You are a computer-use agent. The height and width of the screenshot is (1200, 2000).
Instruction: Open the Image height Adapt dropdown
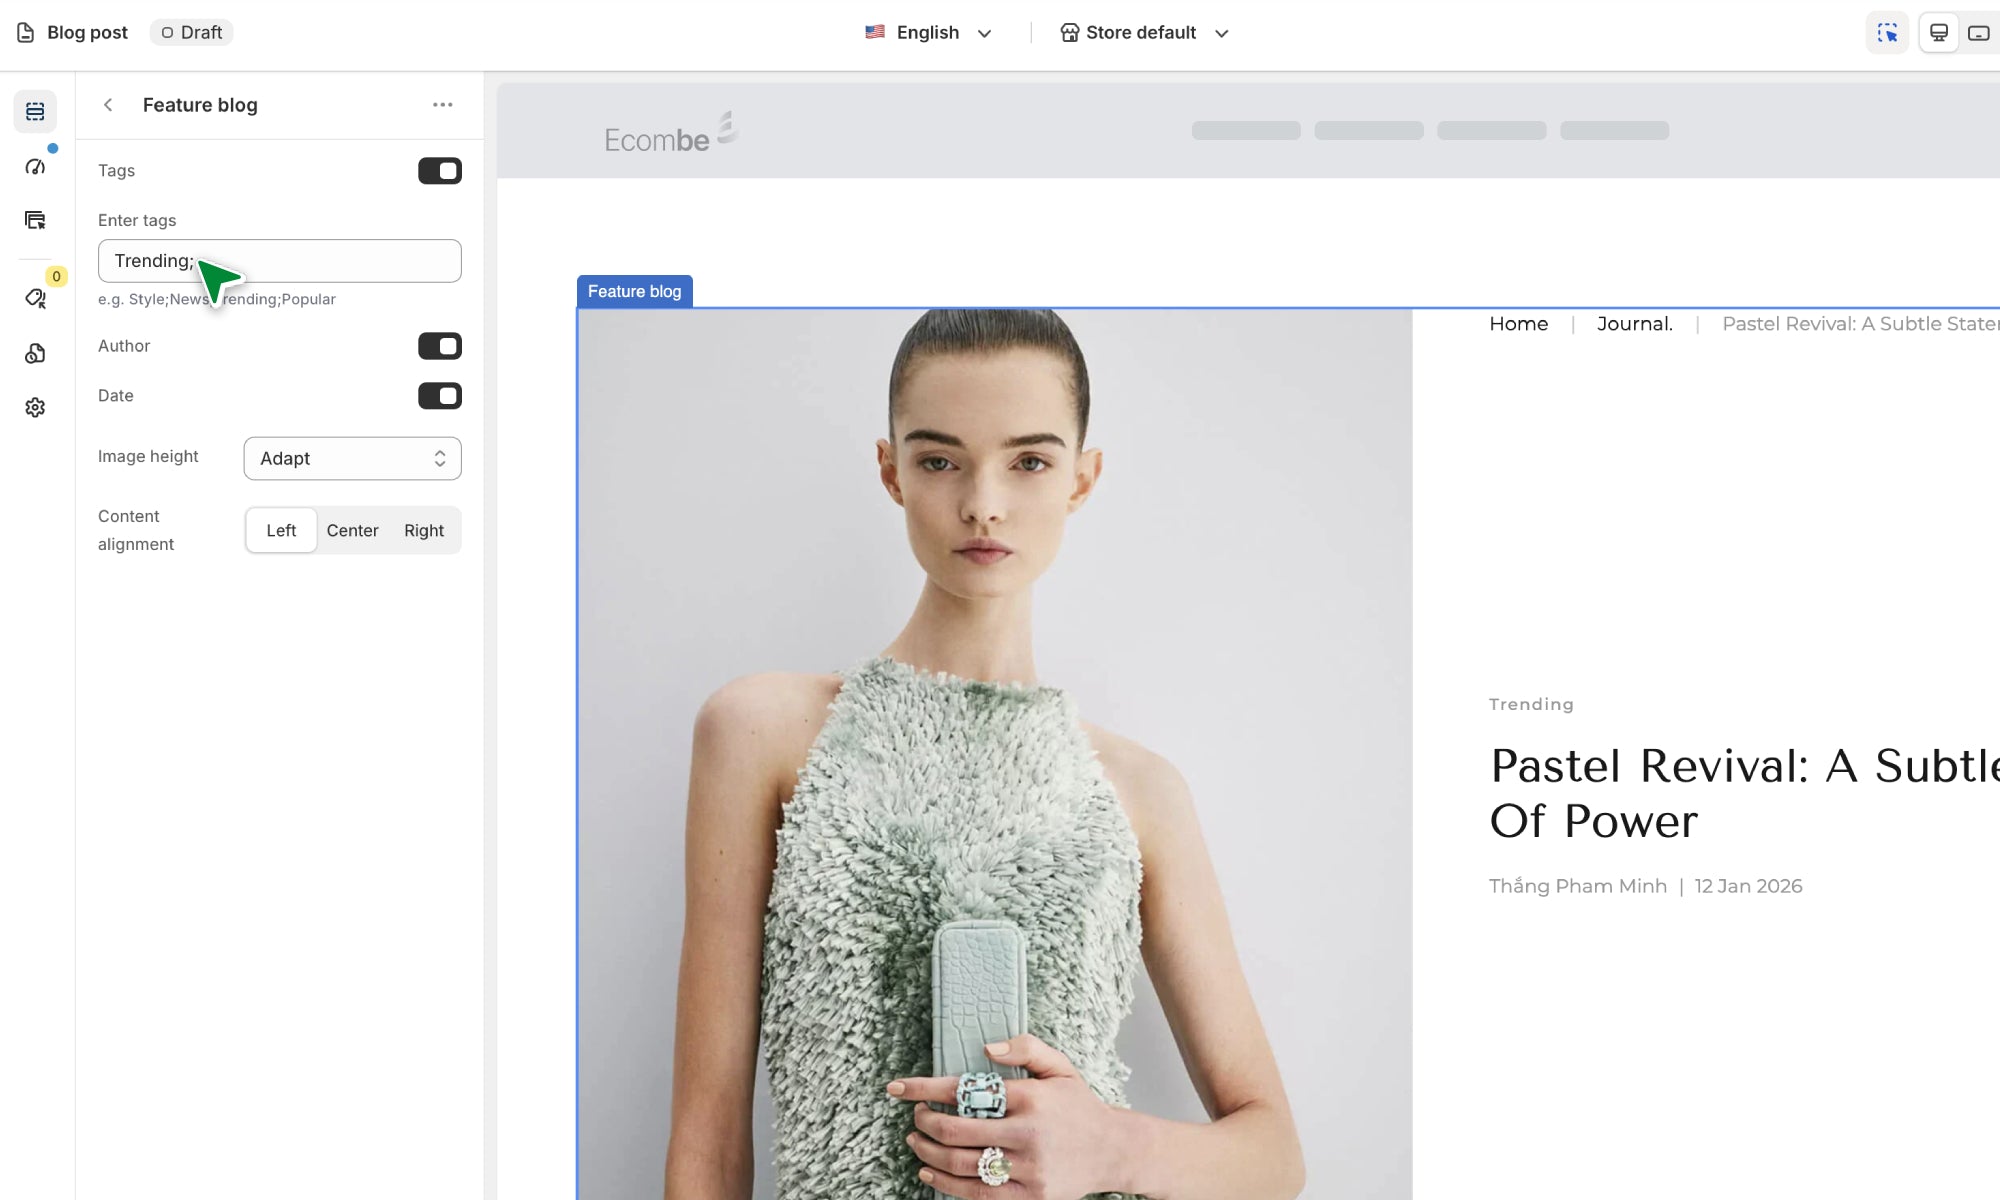coord(352,458)
